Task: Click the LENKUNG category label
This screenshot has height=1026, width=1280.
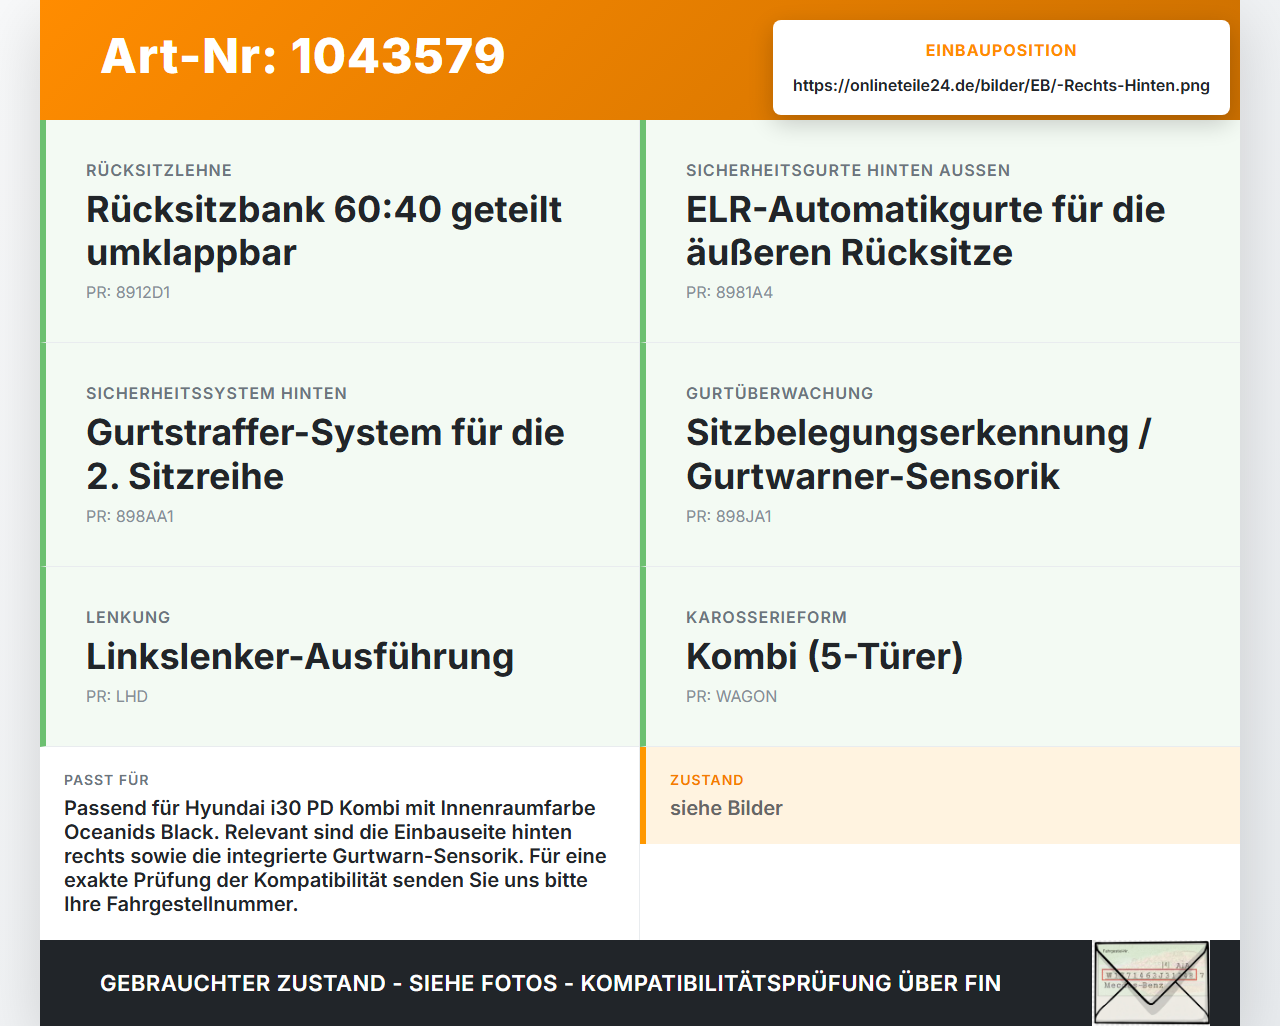Action: tap(128, 617)
